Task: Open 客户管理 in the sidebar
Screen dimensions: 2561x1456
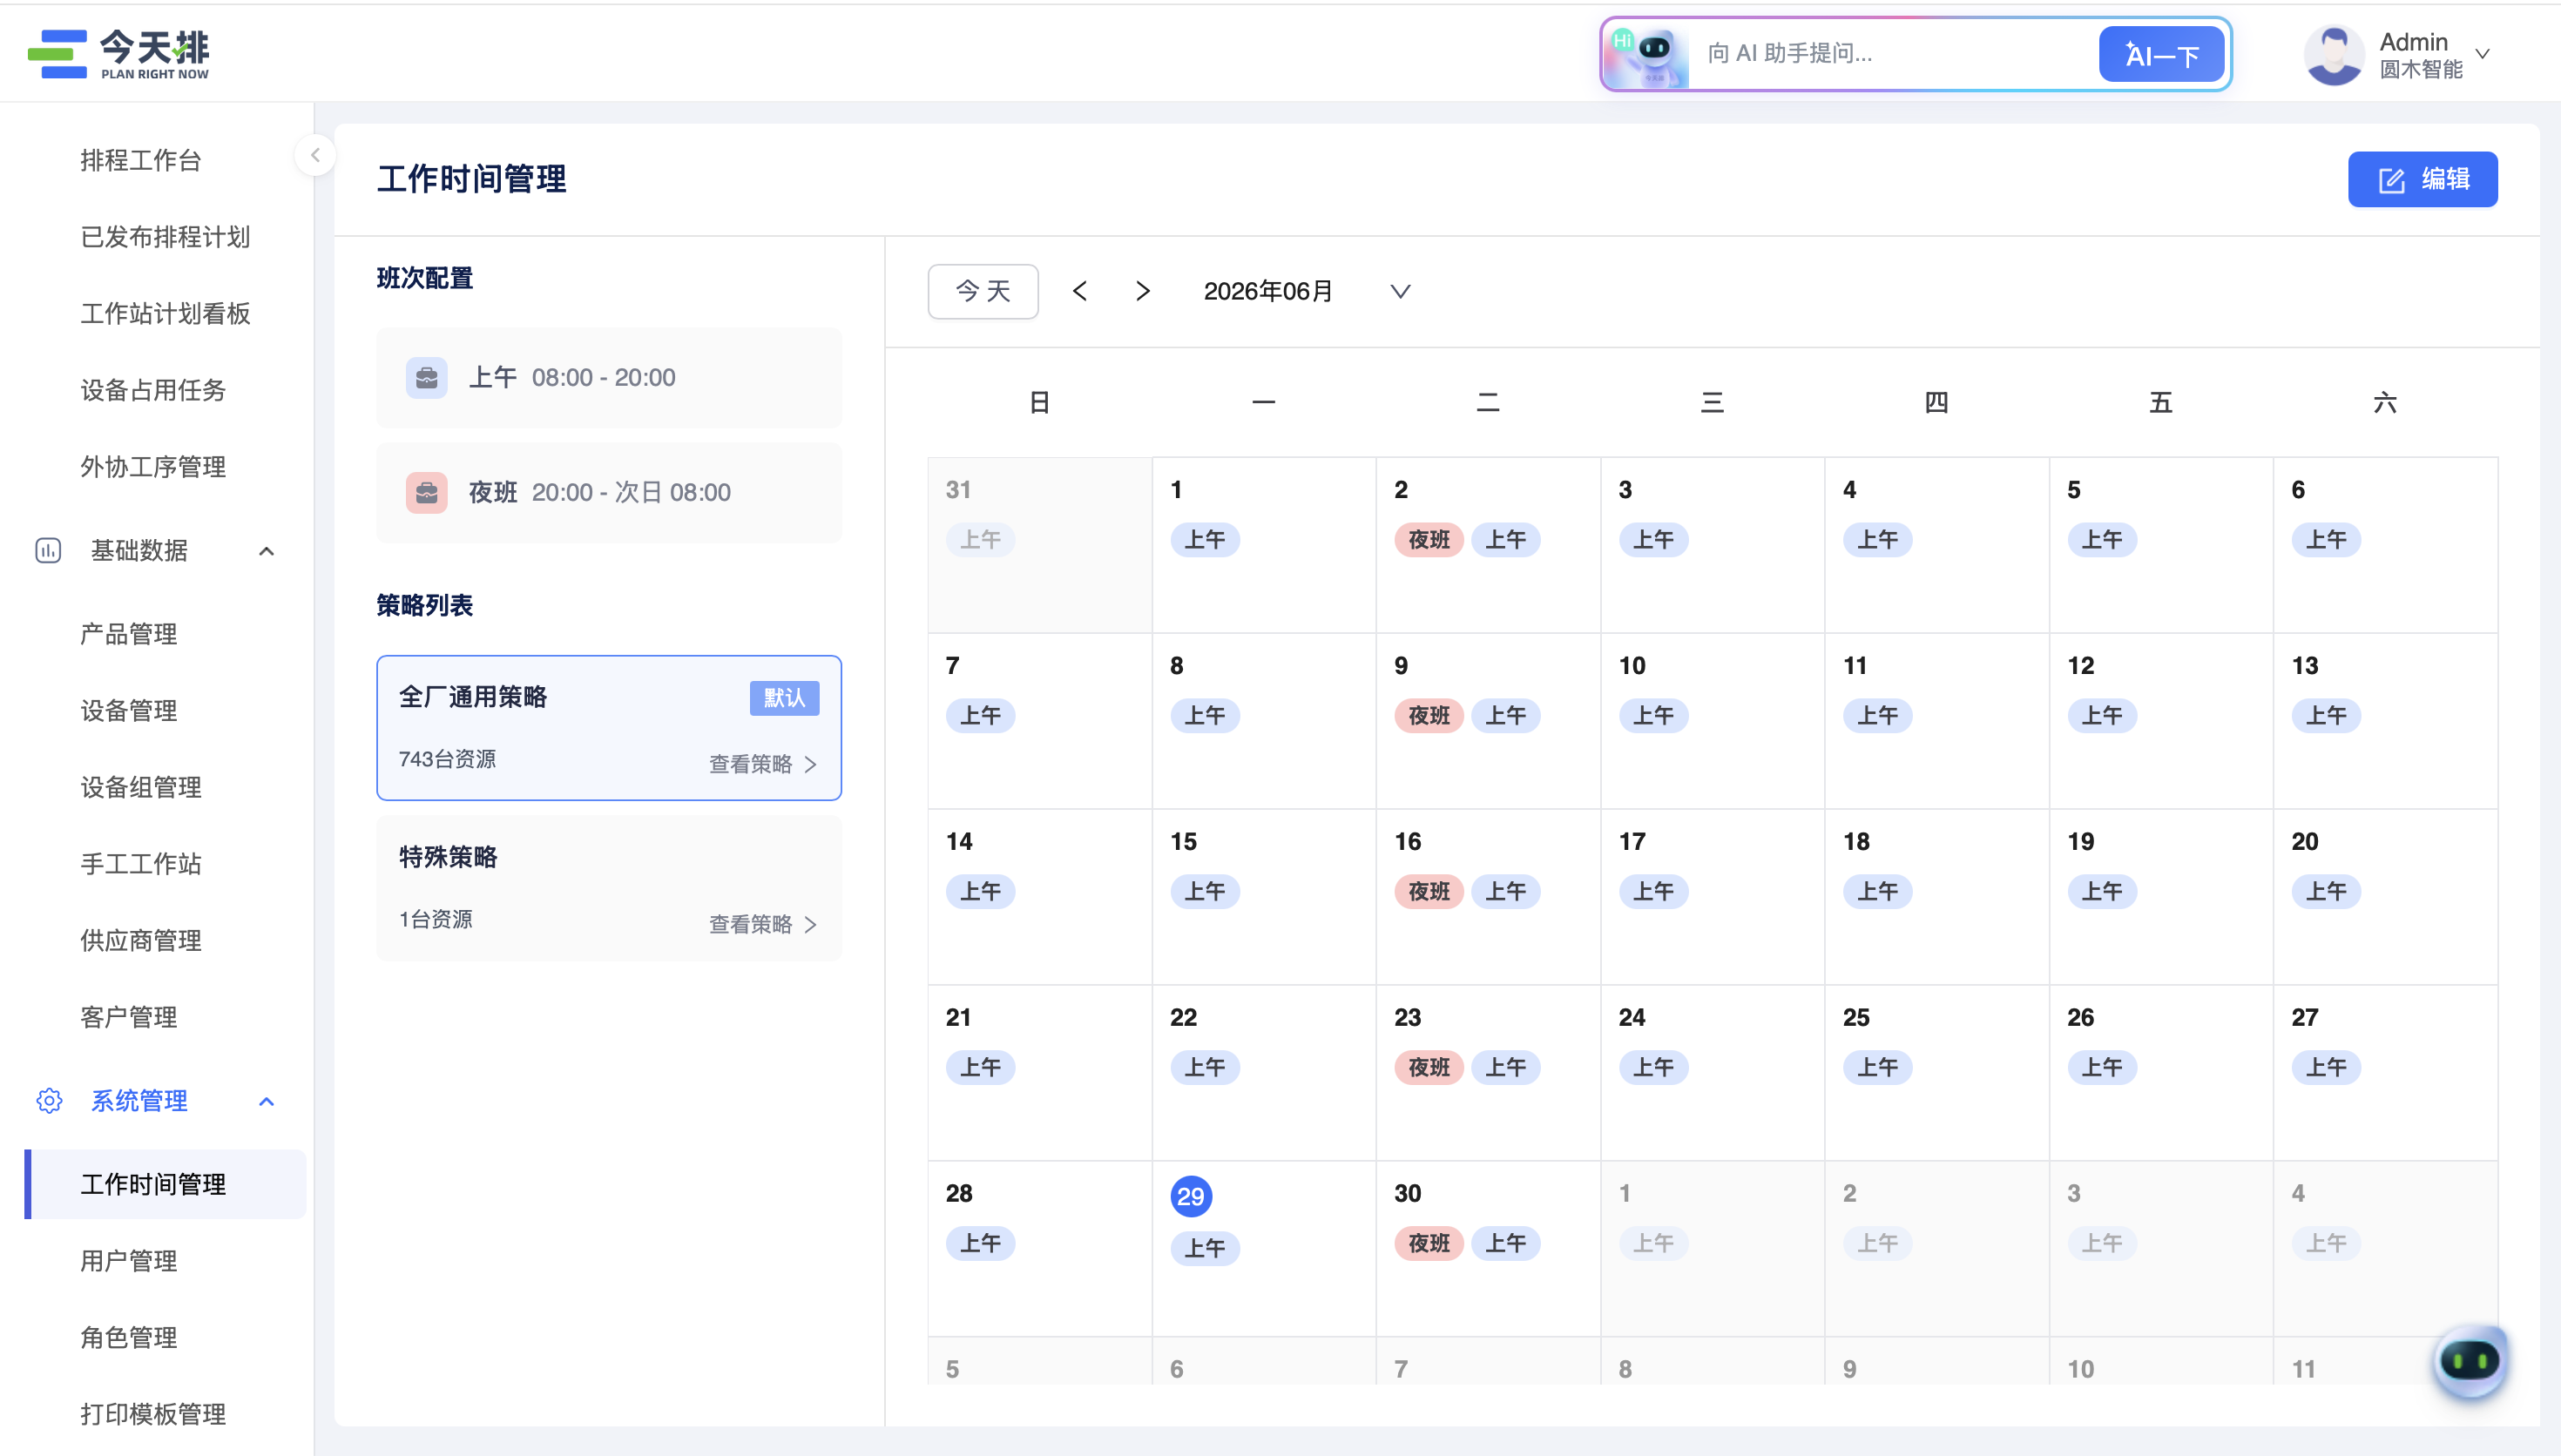Action: [129, 1017]
